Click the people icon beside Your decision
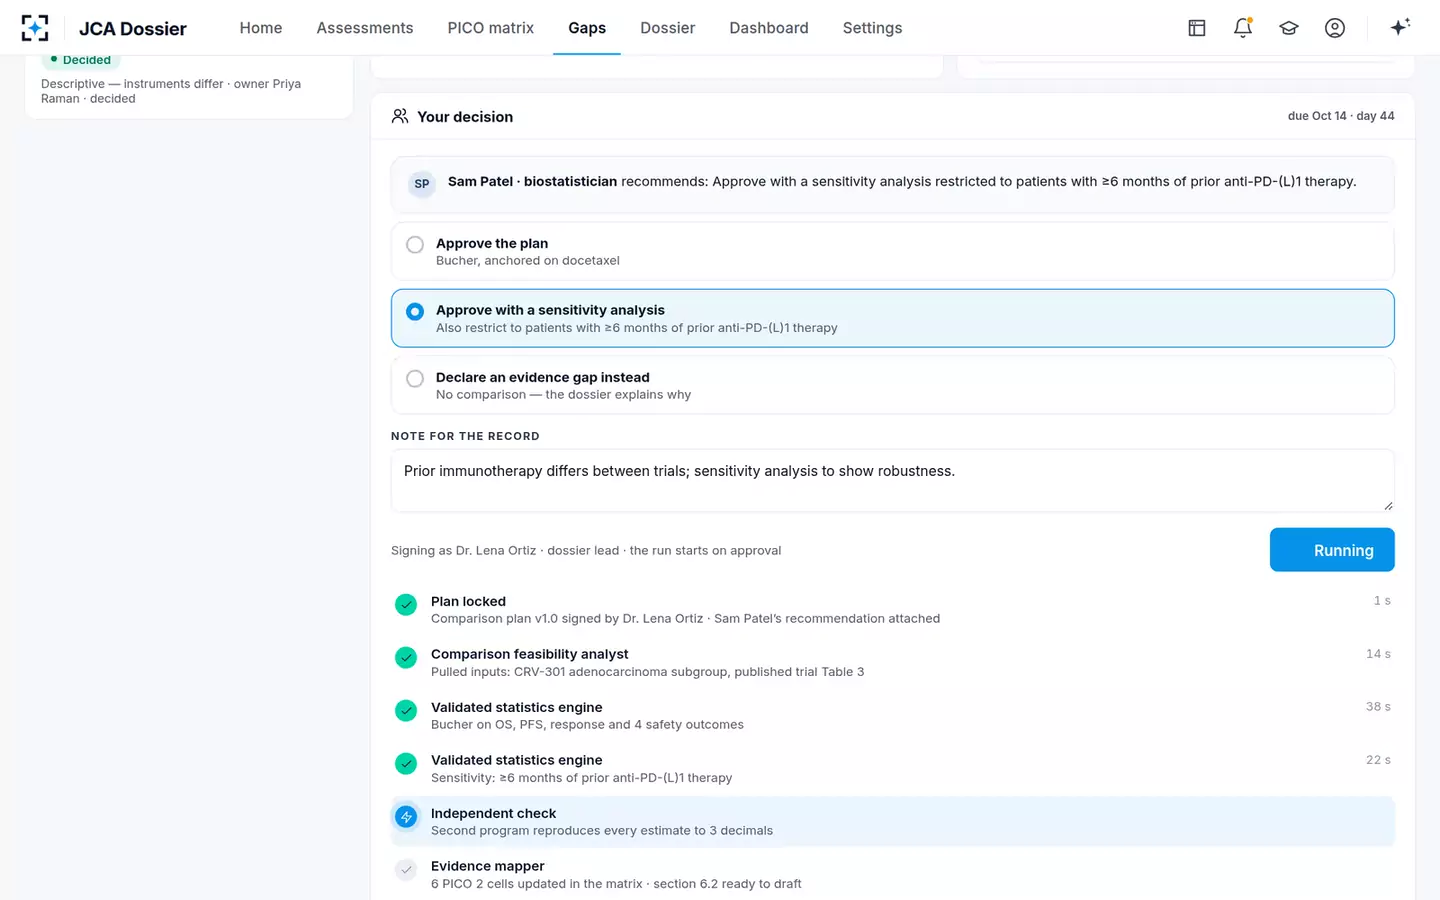Screen dimensions: 1440x900 [400, 116]
